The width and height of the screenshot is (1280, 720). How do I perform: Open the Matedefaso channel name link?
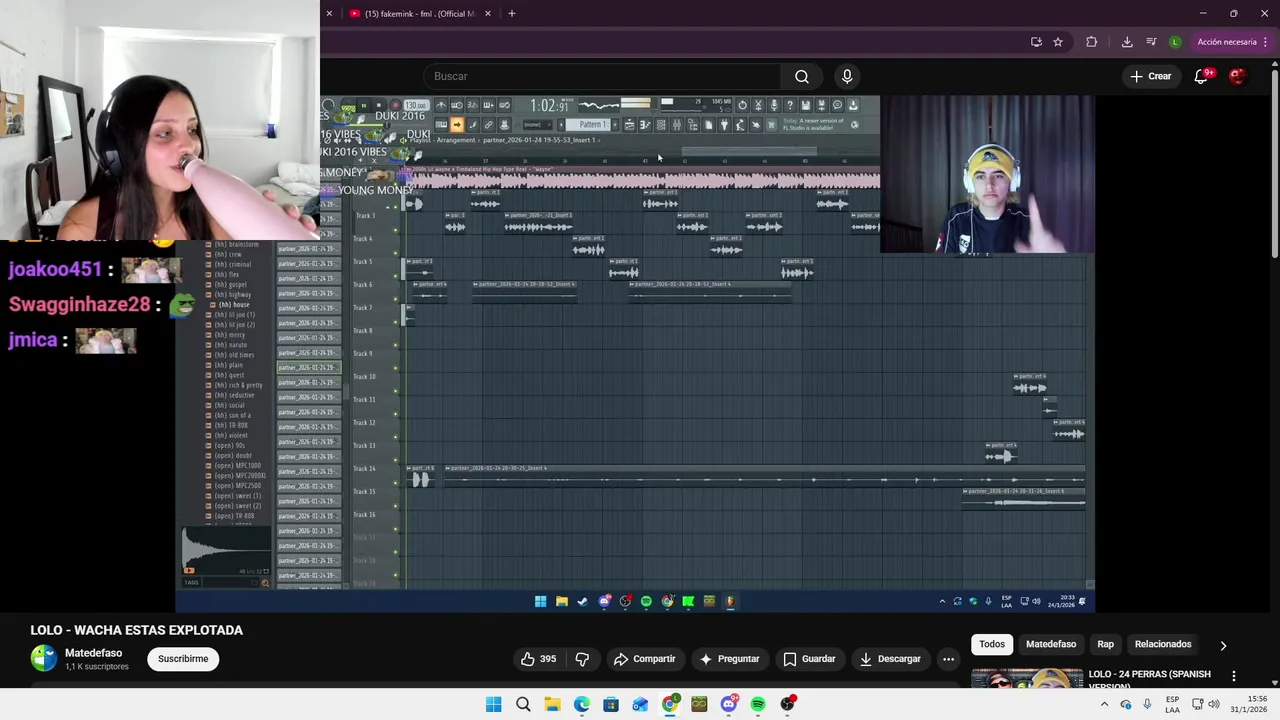point(93,653)
